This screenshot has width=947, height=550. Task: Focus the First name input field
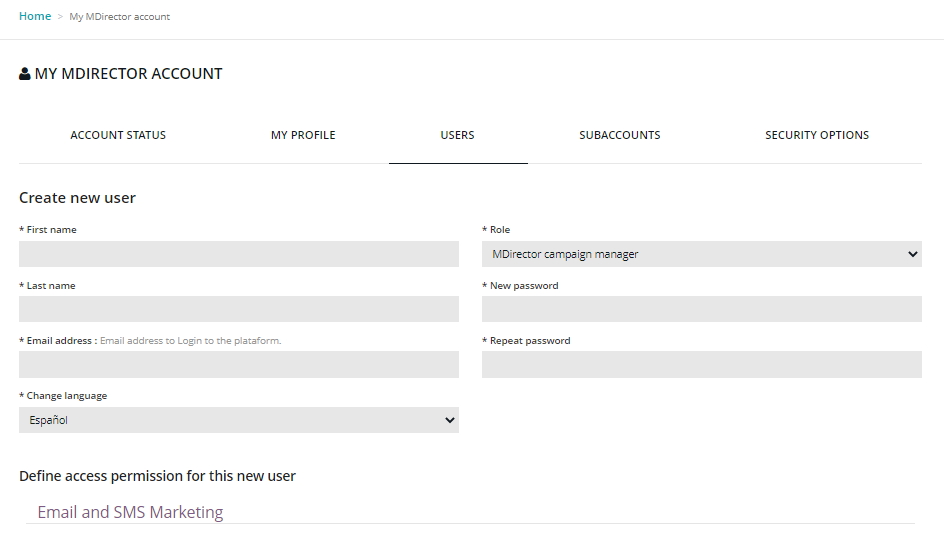[238, 254]
